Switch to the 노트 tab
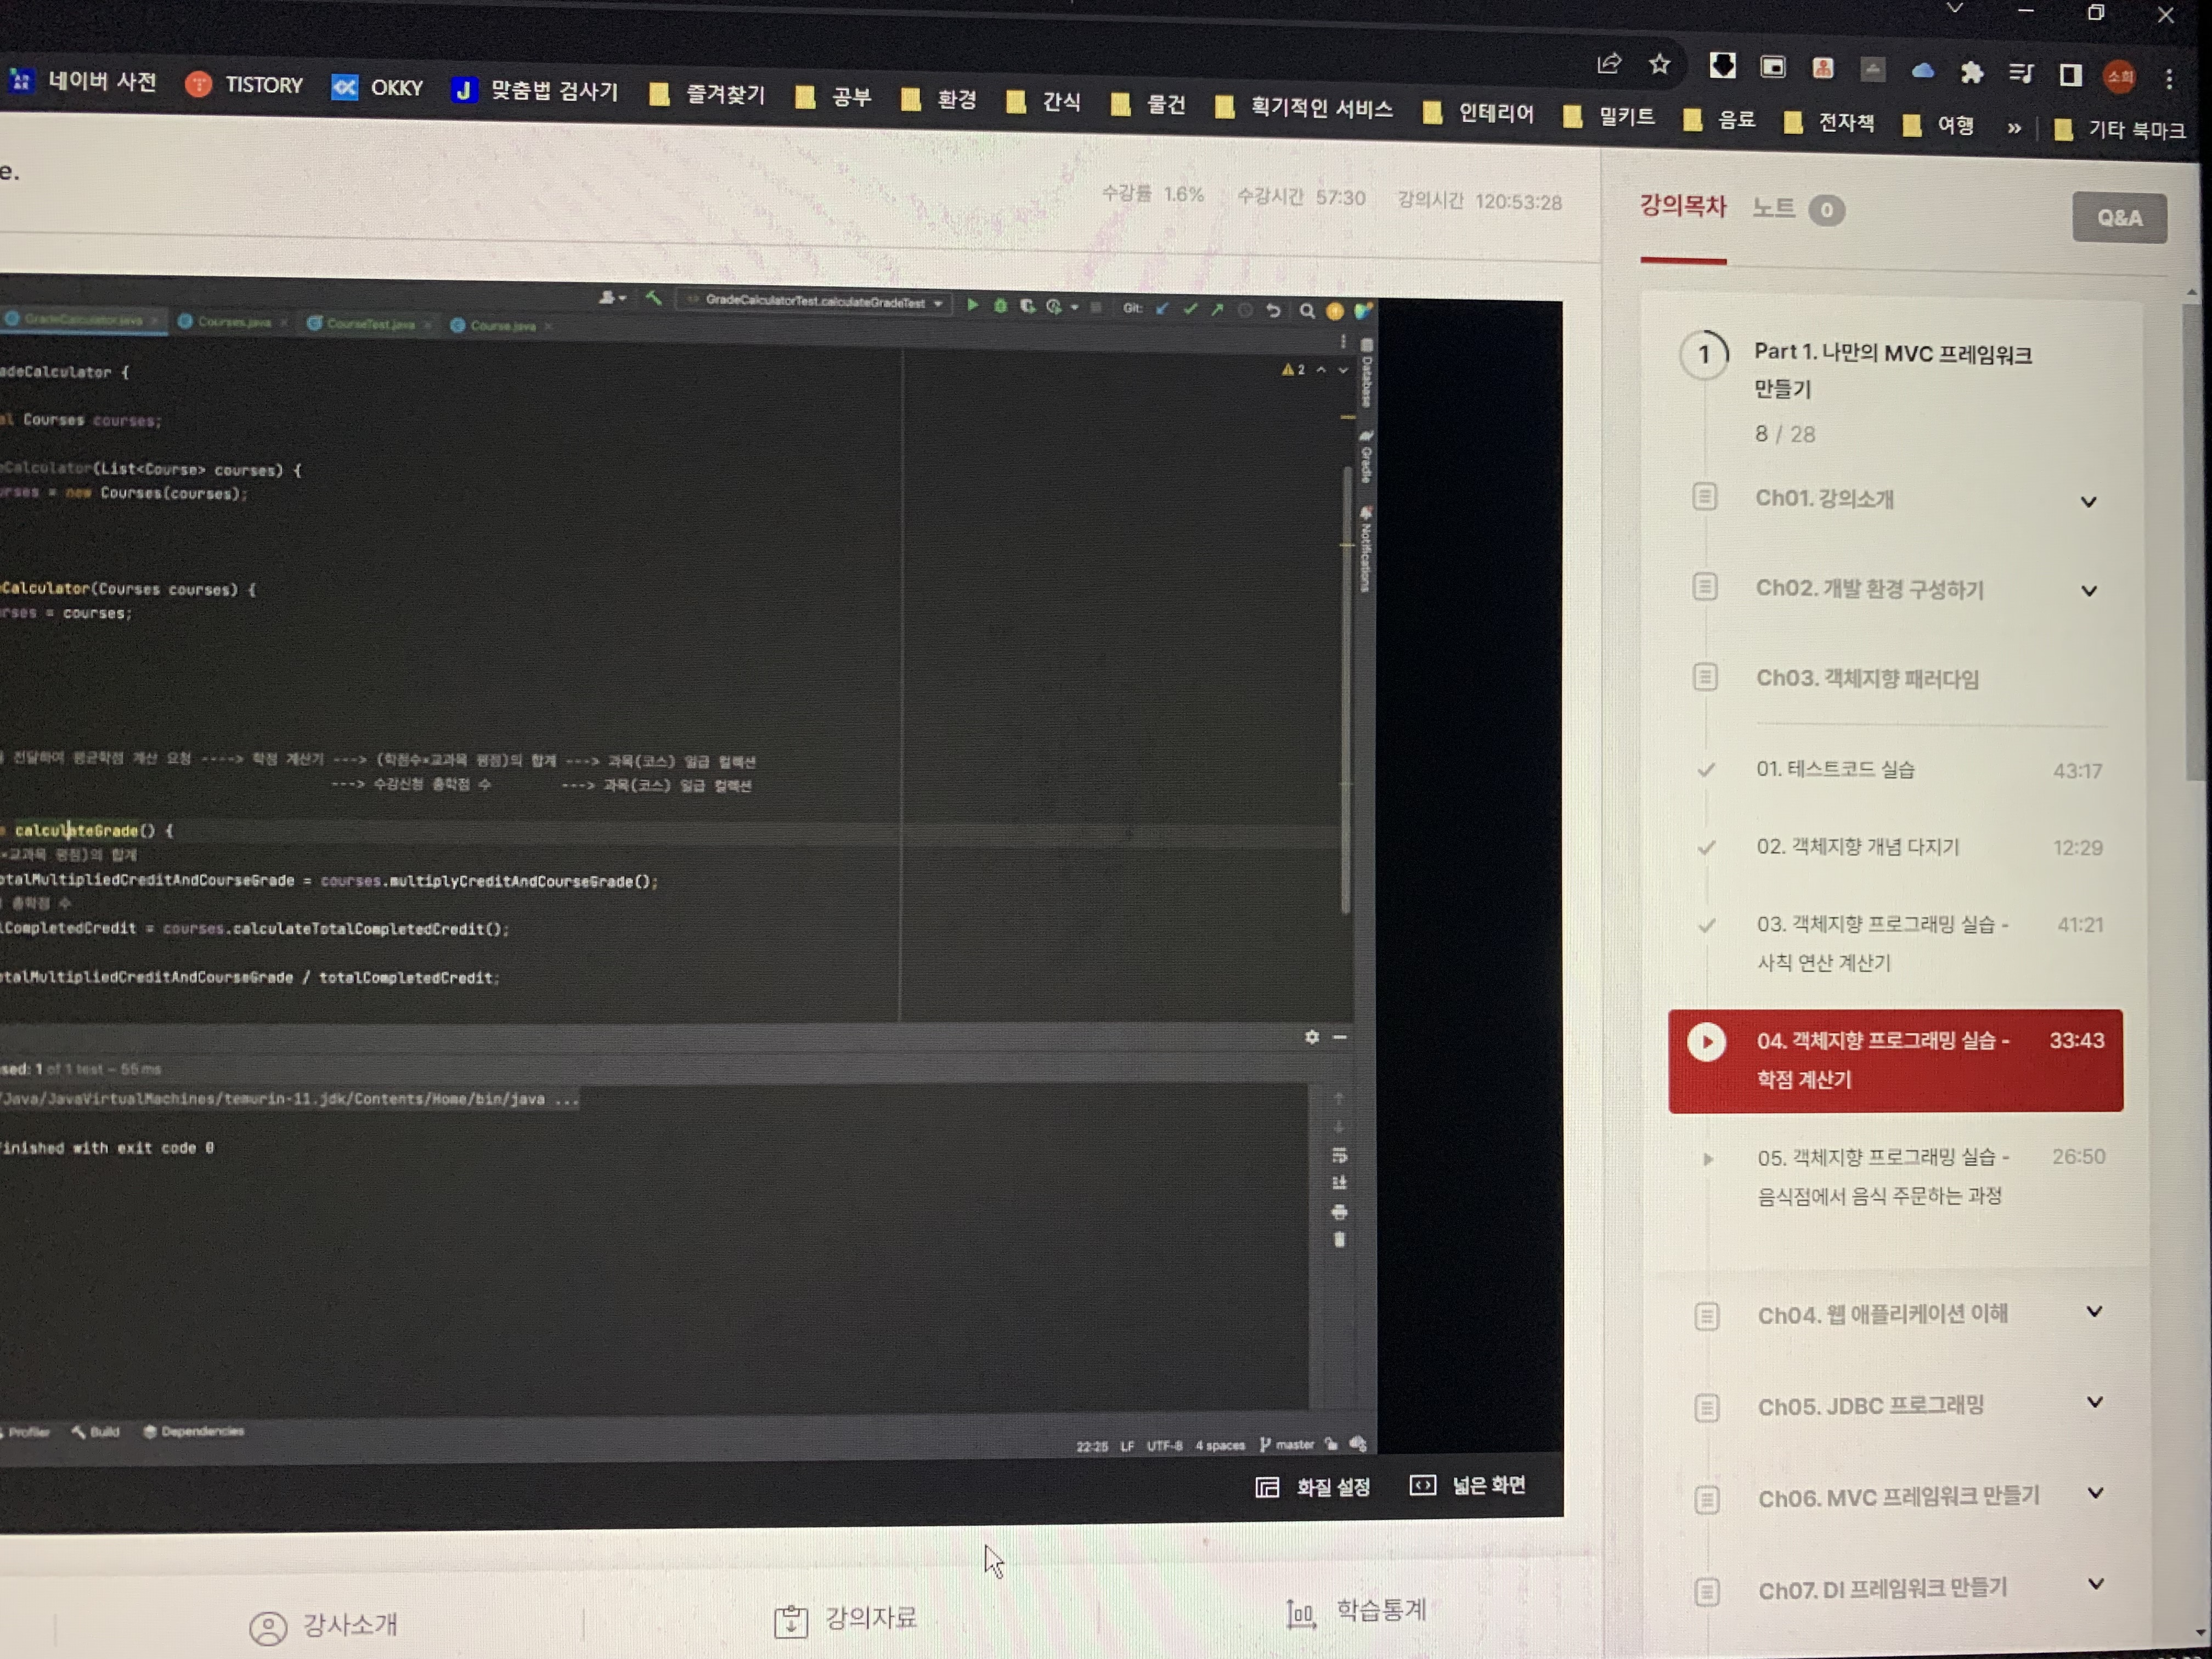This screenshot has height=1659, width=2212. coord(1773,208)
